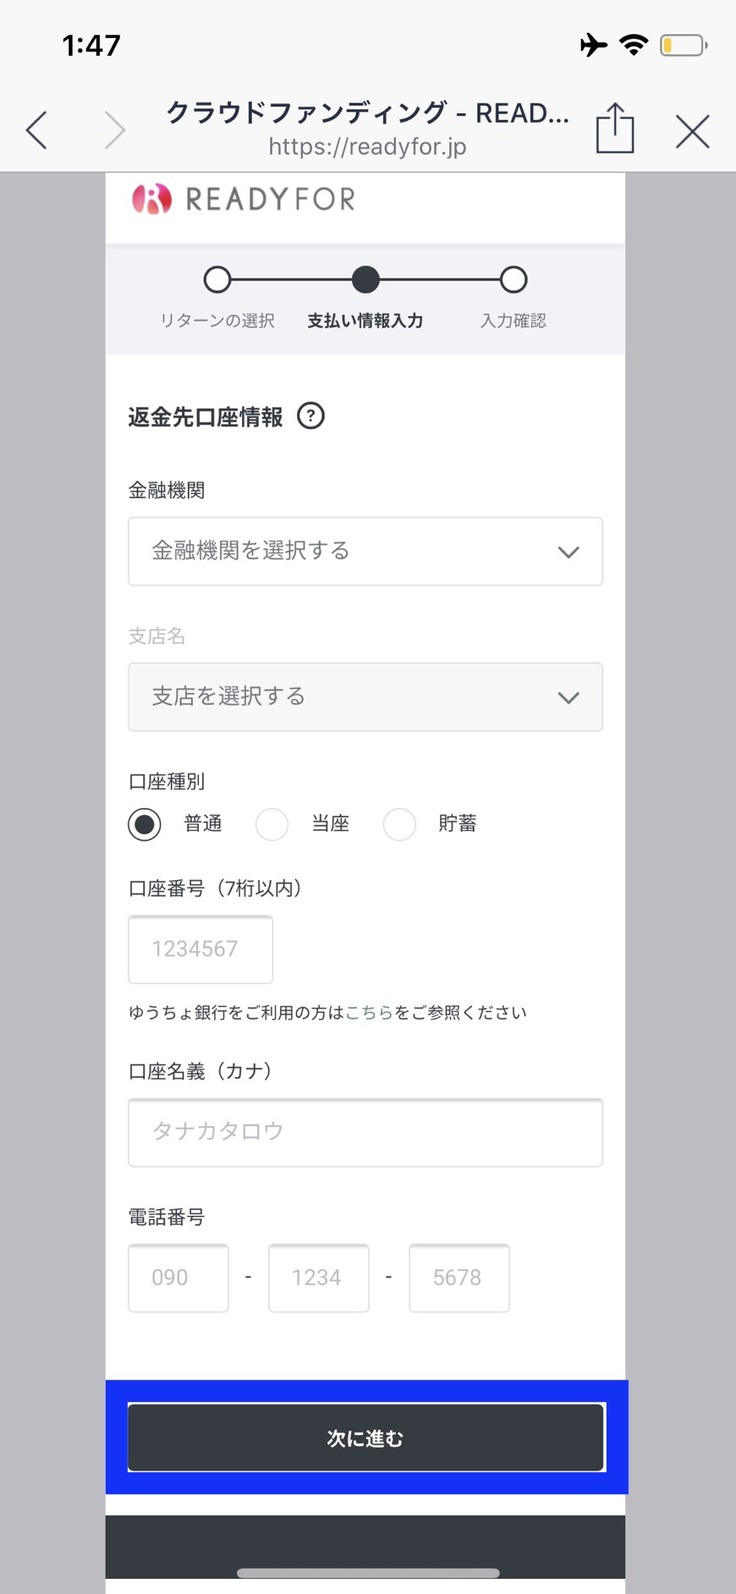Open the 金融機関を選択する dropdown
The height and width of the screenshot is (1594, 736).
point(365,551)
